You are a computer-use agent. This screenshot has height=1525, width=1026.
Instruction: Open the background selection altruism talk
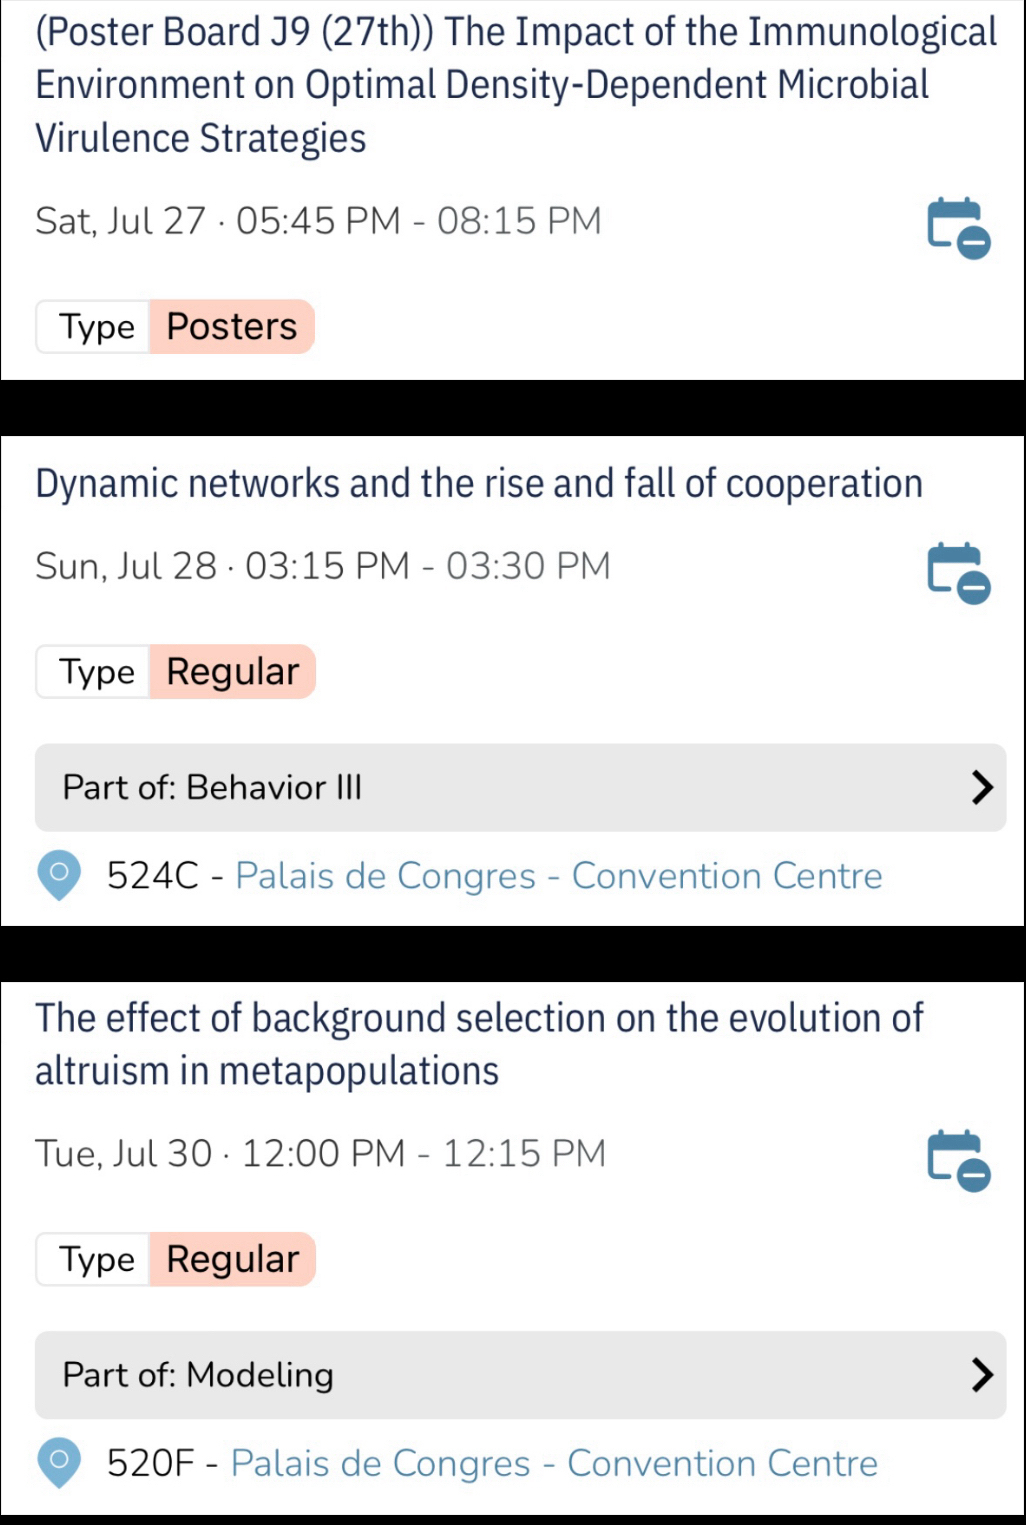point(478,1044)
